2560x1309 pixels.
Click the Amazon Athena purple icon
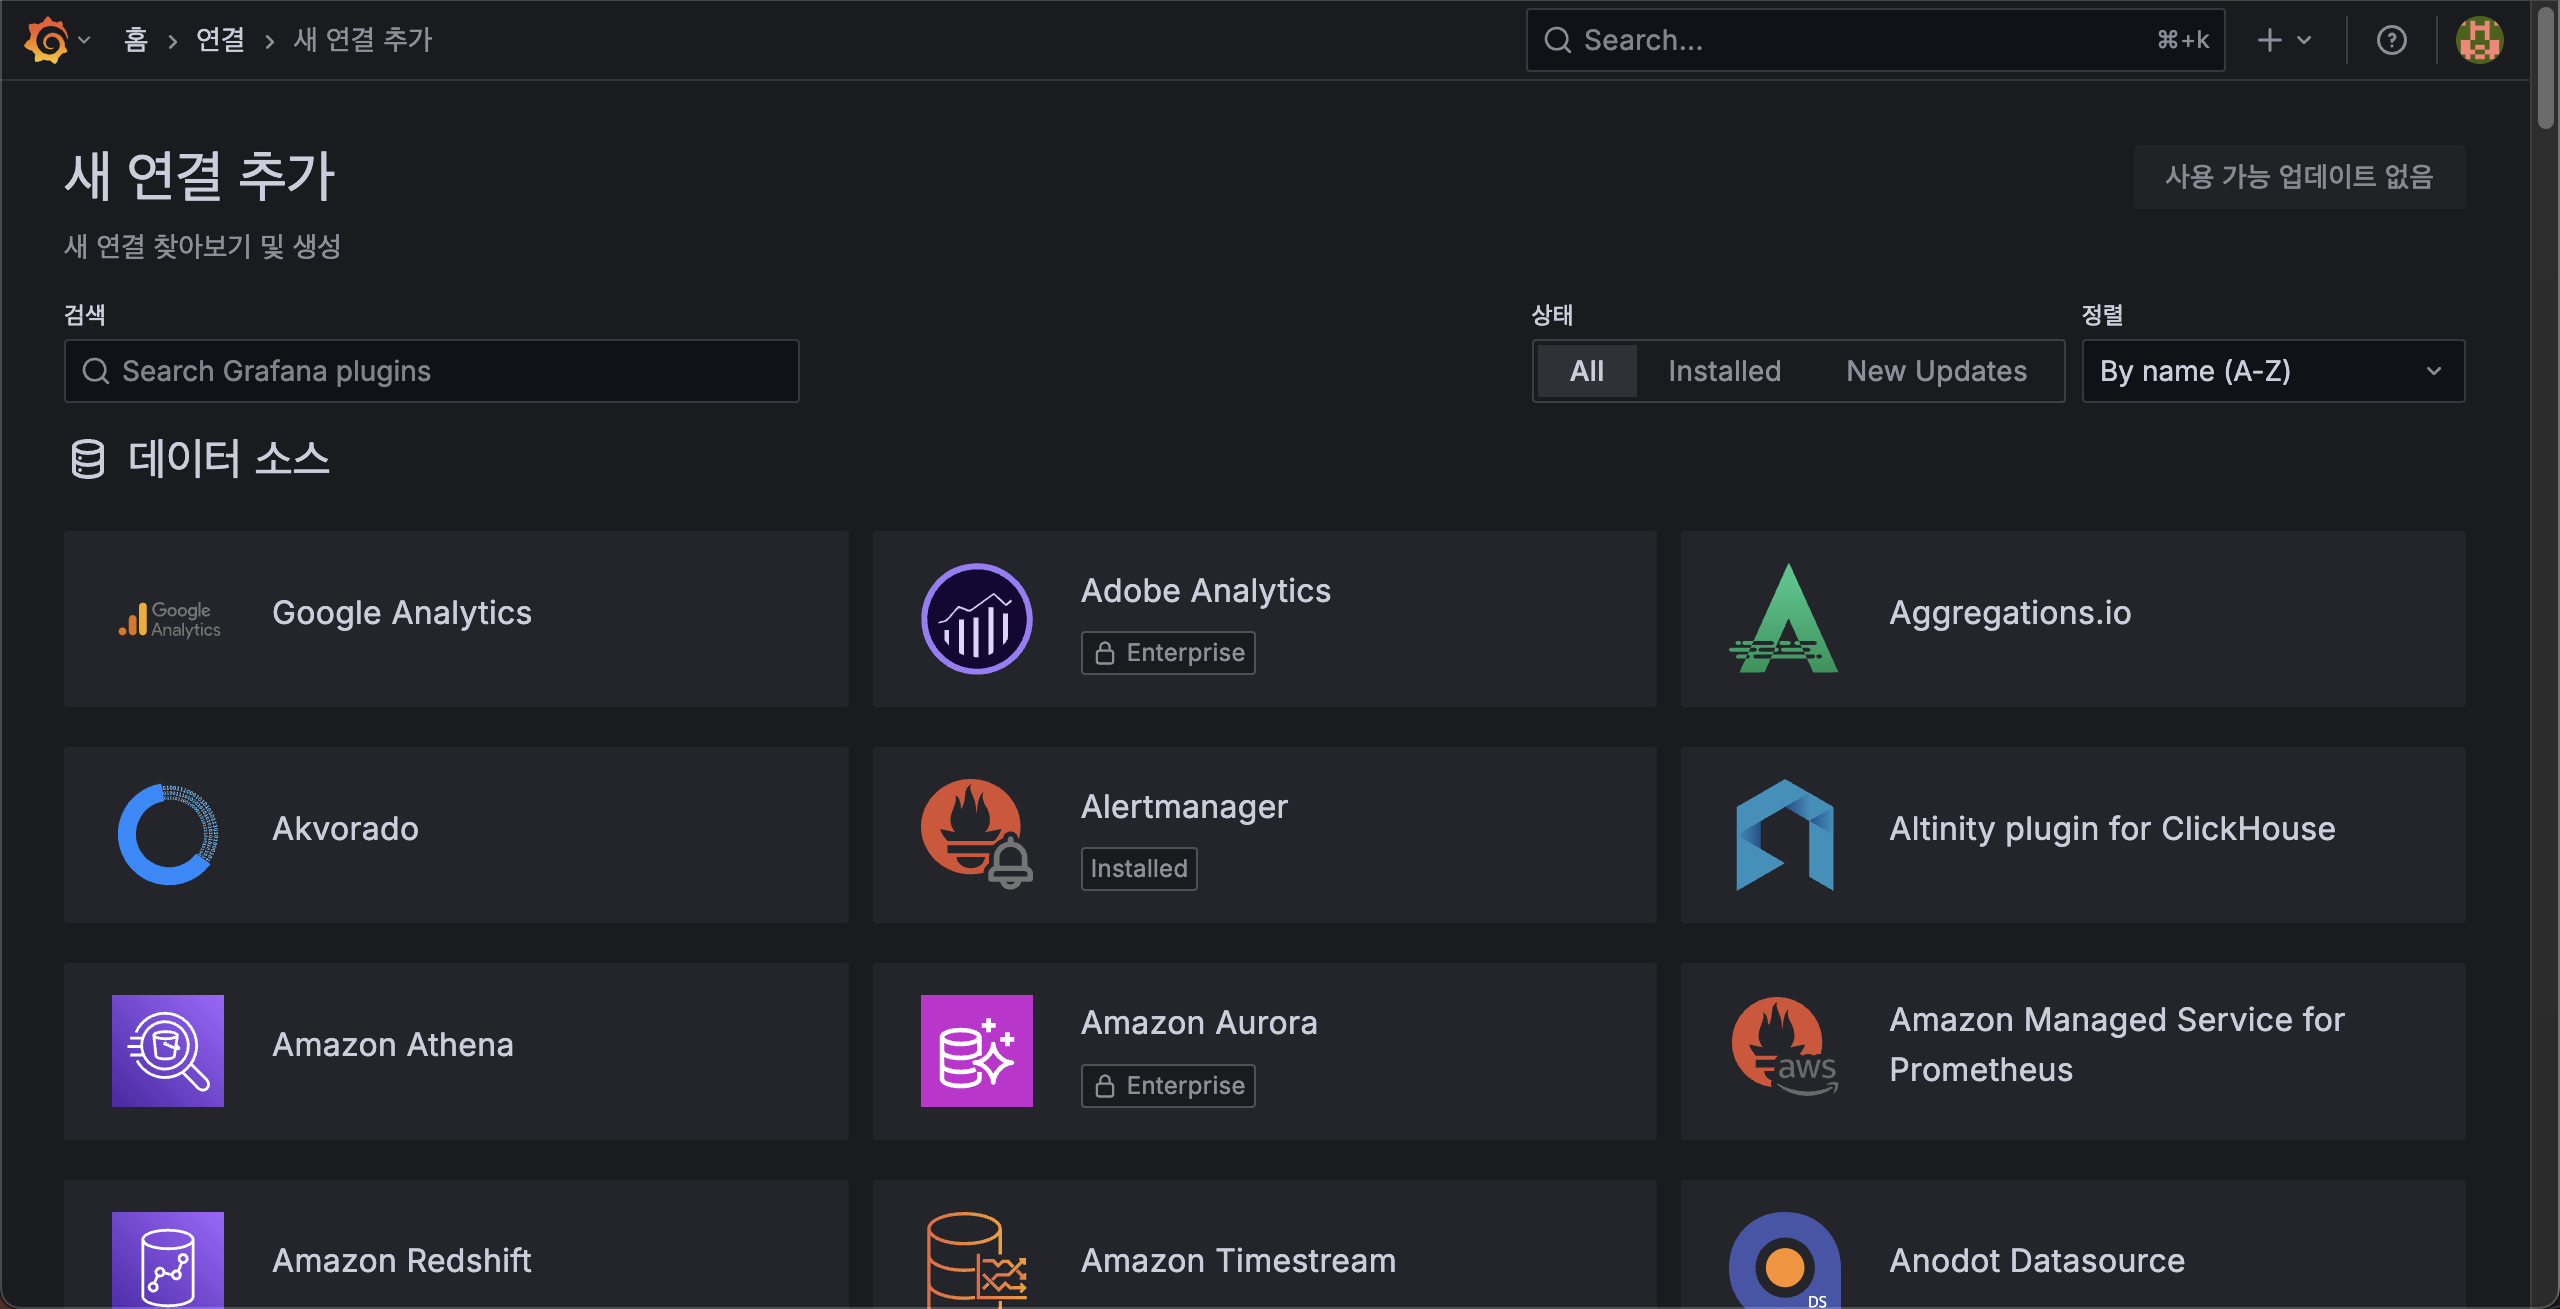pyautogui.click(x=168, y=1051)
